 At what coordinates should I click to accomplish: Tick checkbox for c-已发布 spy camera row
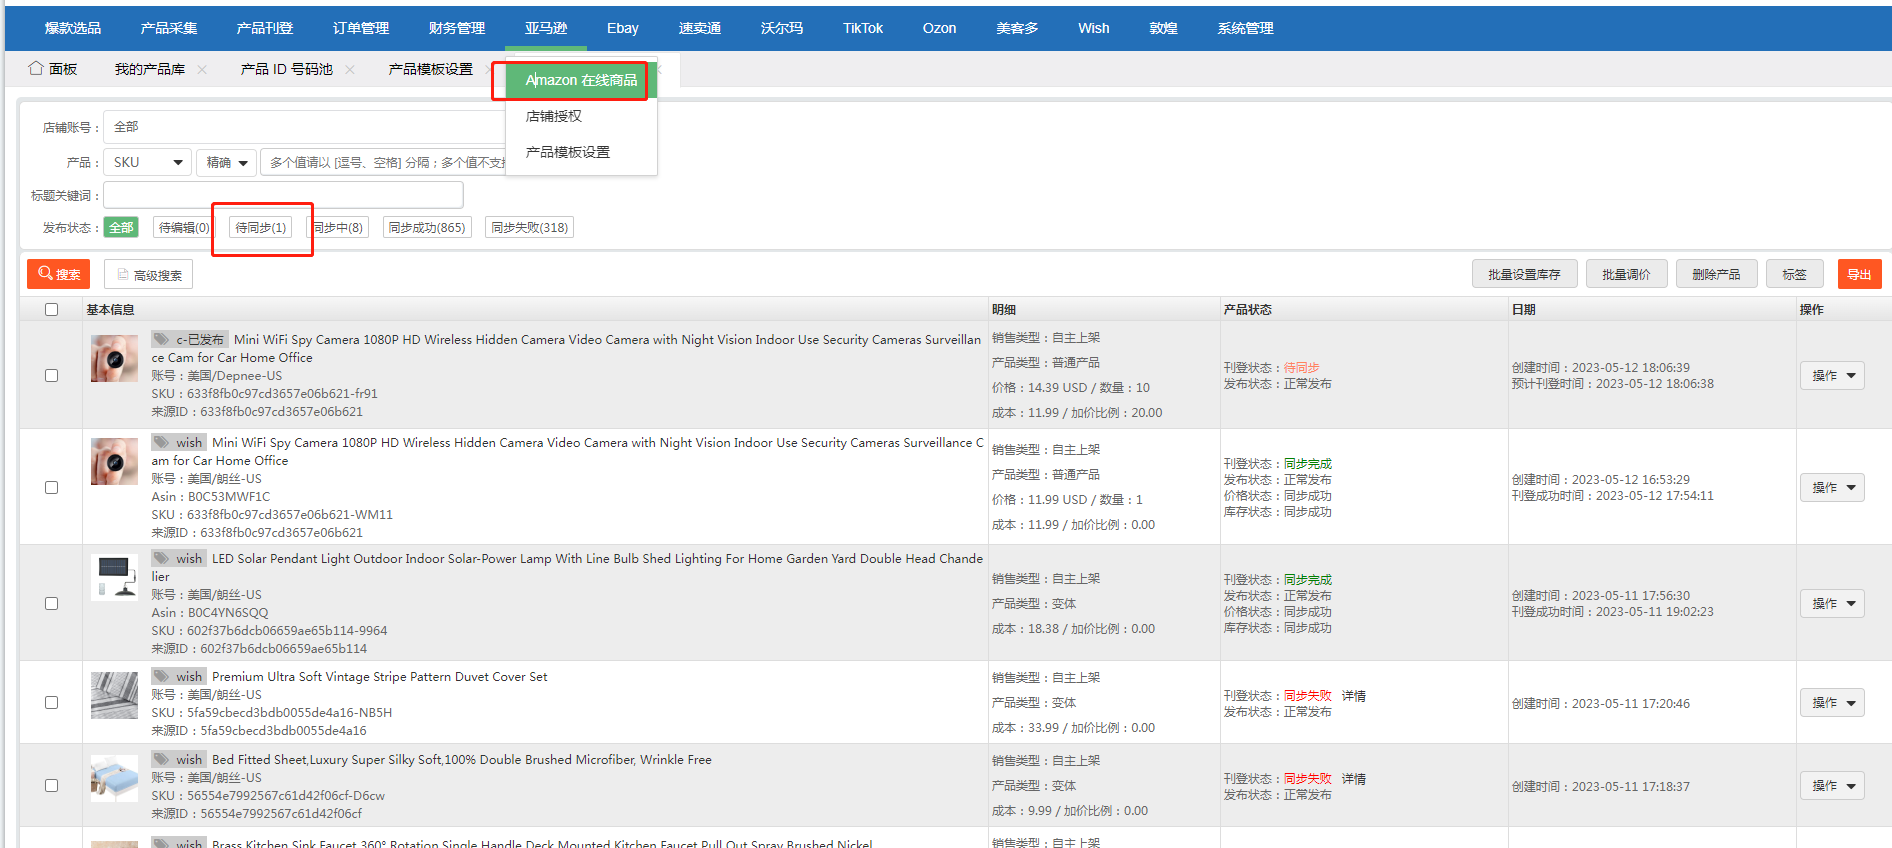tap(51, 375)
